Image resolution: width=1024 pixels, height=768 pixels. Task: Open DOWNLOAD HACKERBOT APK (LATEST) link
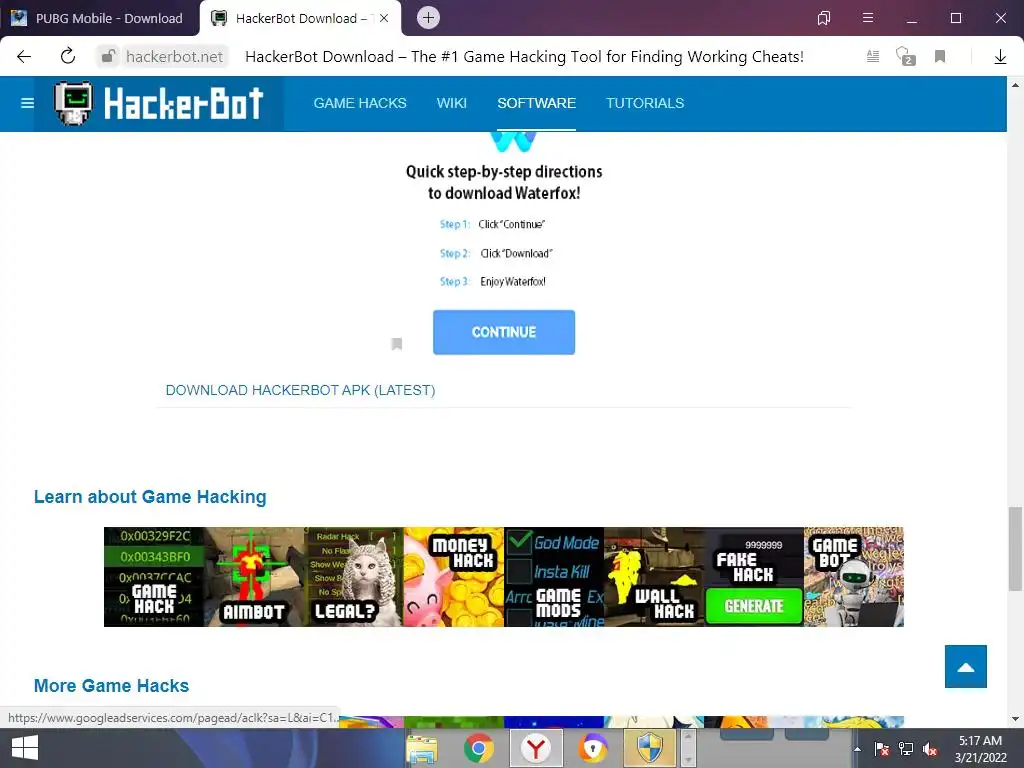pos(300,390)
